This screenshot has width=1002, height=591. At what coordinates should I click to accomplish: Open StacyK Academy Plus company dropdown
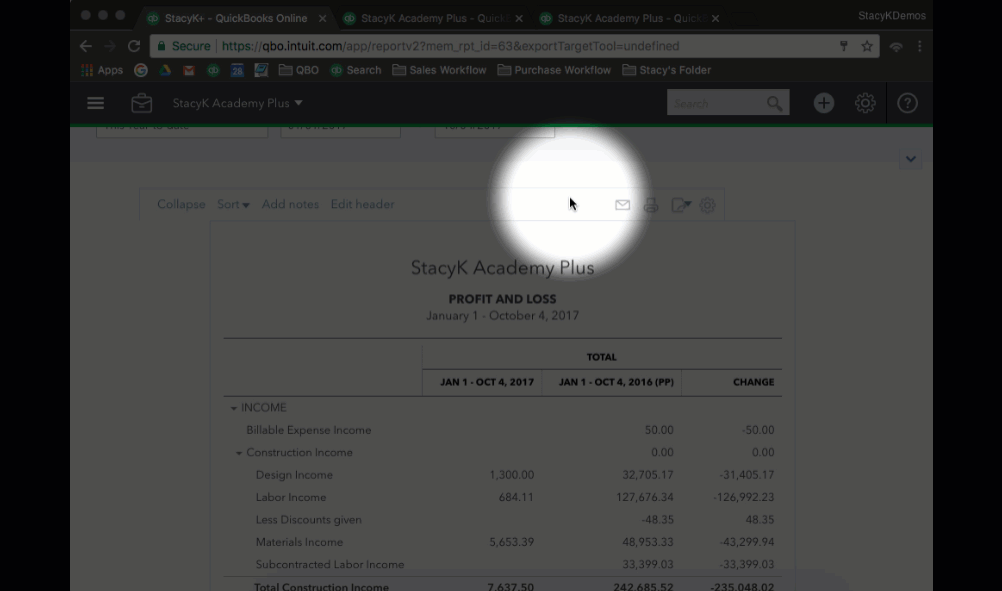point(237,103)
